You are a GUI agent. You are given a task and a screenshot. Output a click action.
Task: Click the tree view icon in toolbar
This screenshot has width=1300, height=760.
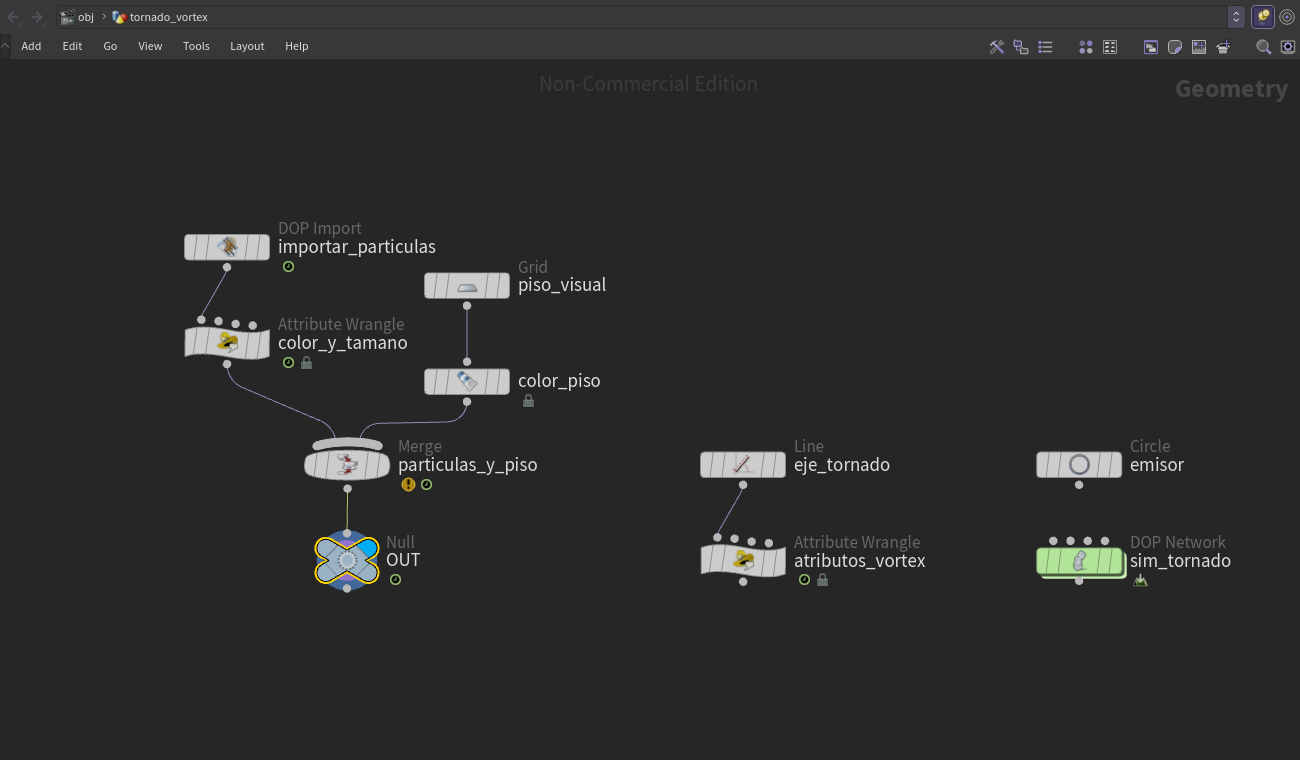coord(1021,47)
